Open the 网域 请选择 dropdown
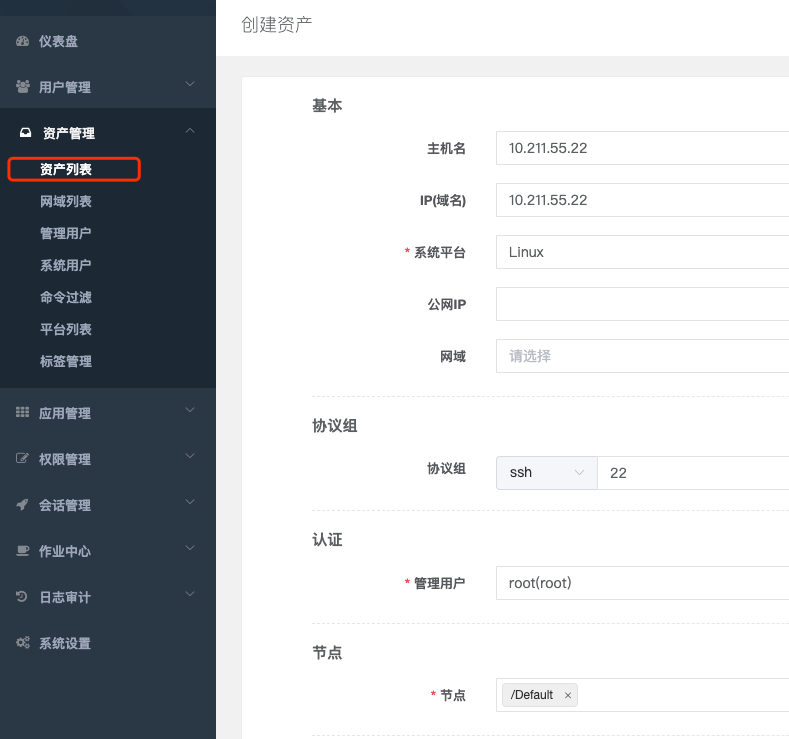The width and height of the screenshot is (789, 739). 642,356
